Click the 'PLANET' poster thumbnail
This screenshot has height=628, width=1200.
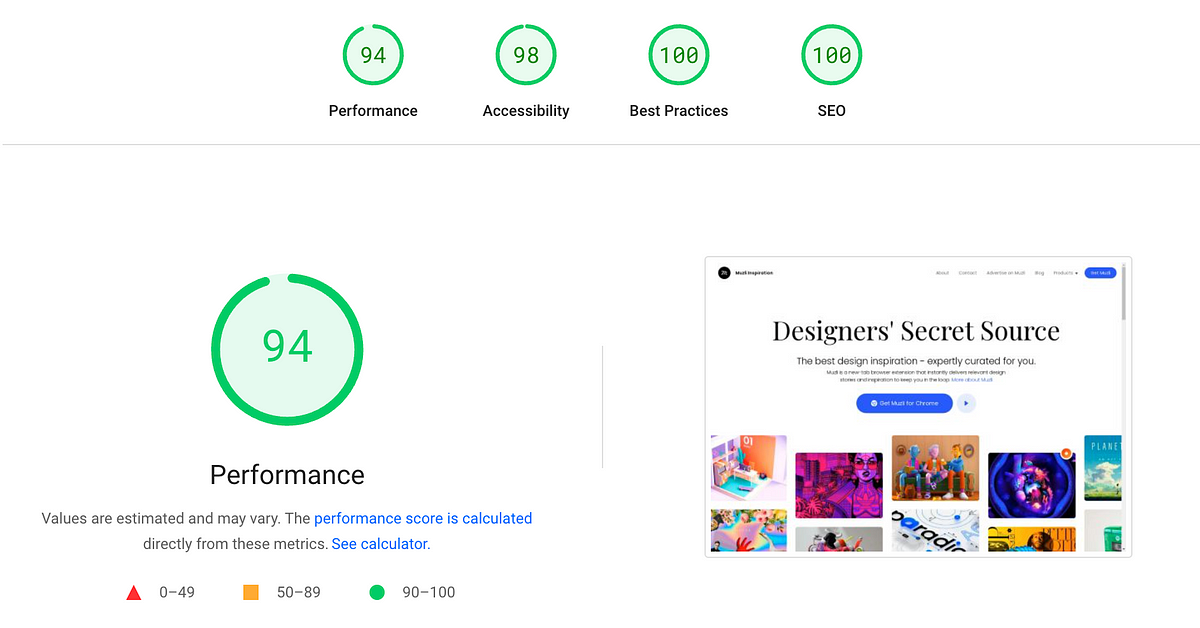[x=1102, y=468]
